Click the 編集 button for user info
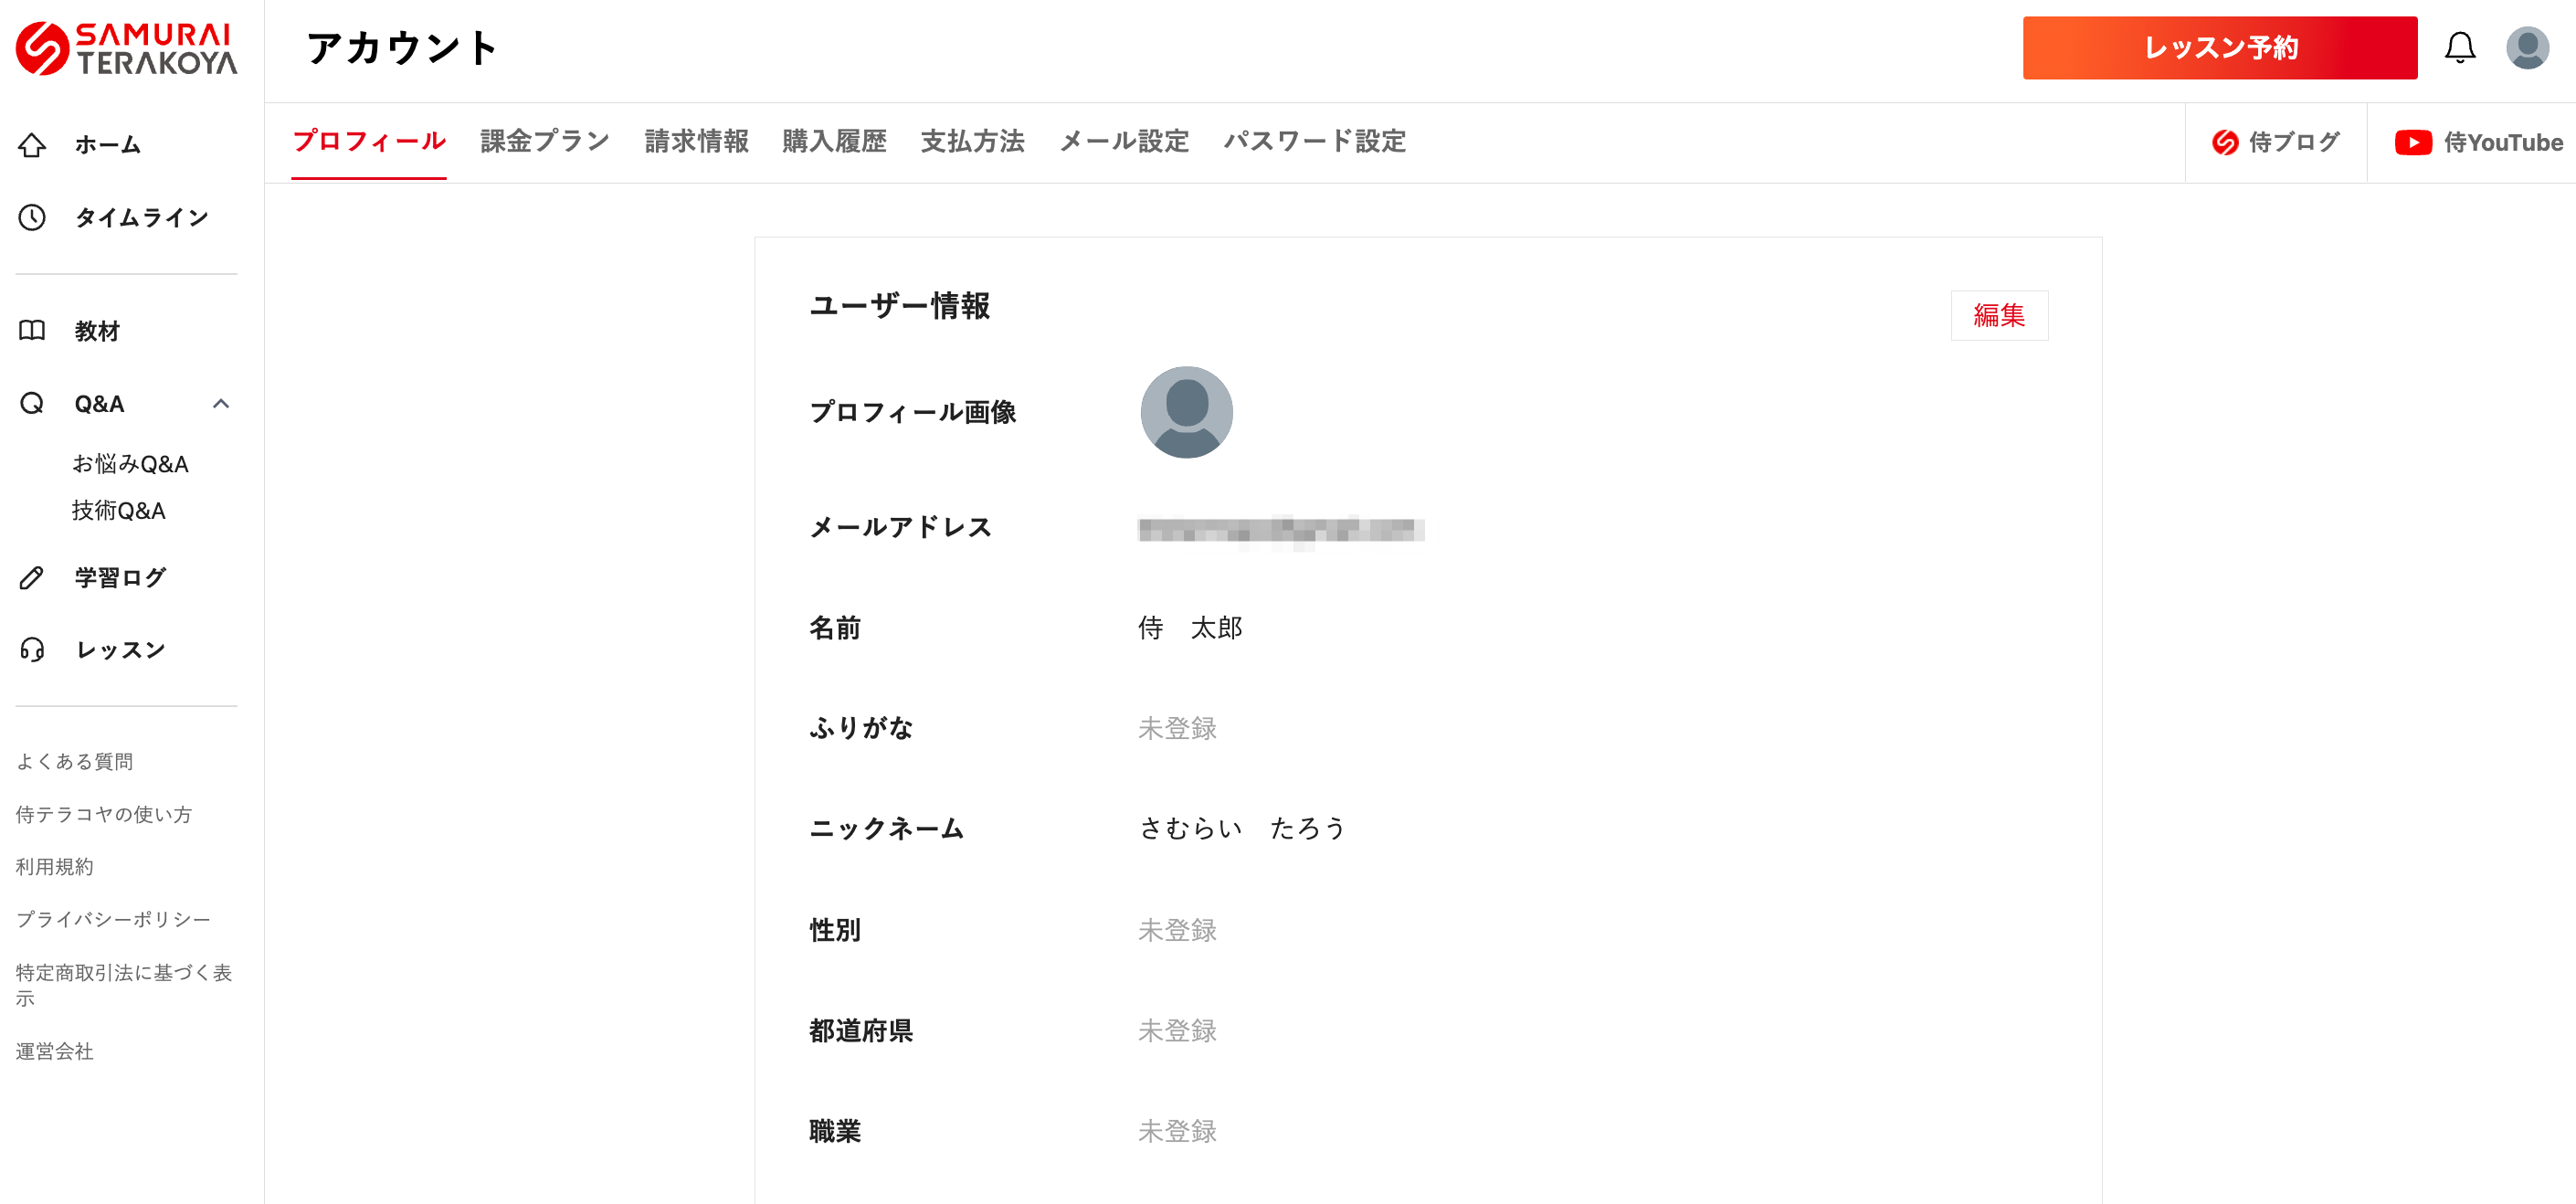The width and height of the screenshot is (2576, 1204). pos(1998,315)
